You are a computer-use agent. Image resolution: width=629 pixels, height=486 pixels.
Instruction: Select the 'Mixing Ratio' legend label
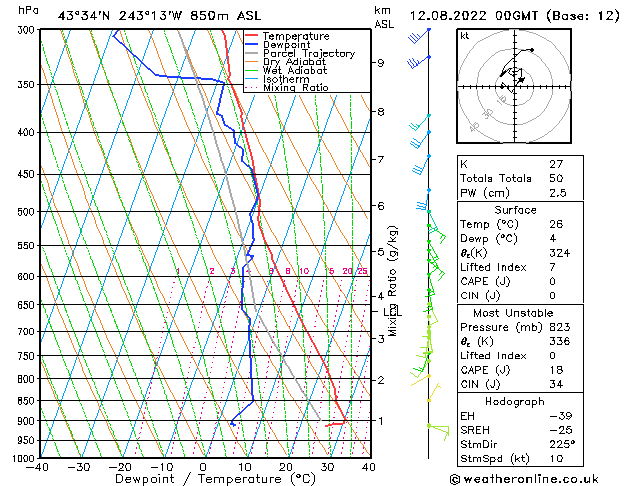(x=296, y=87)
